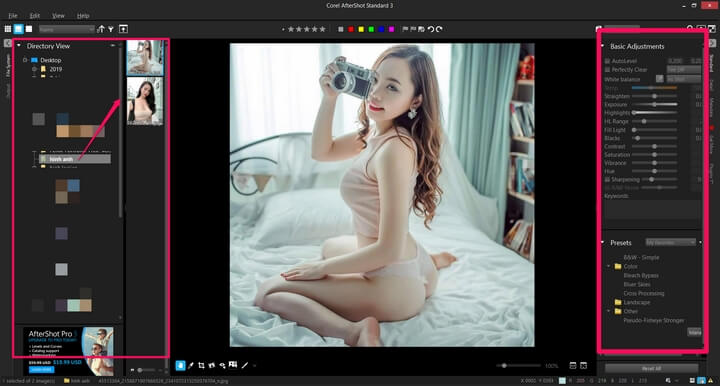Click the Reset All button
This screenshot has width=720, height=386.
coord(651,368)
